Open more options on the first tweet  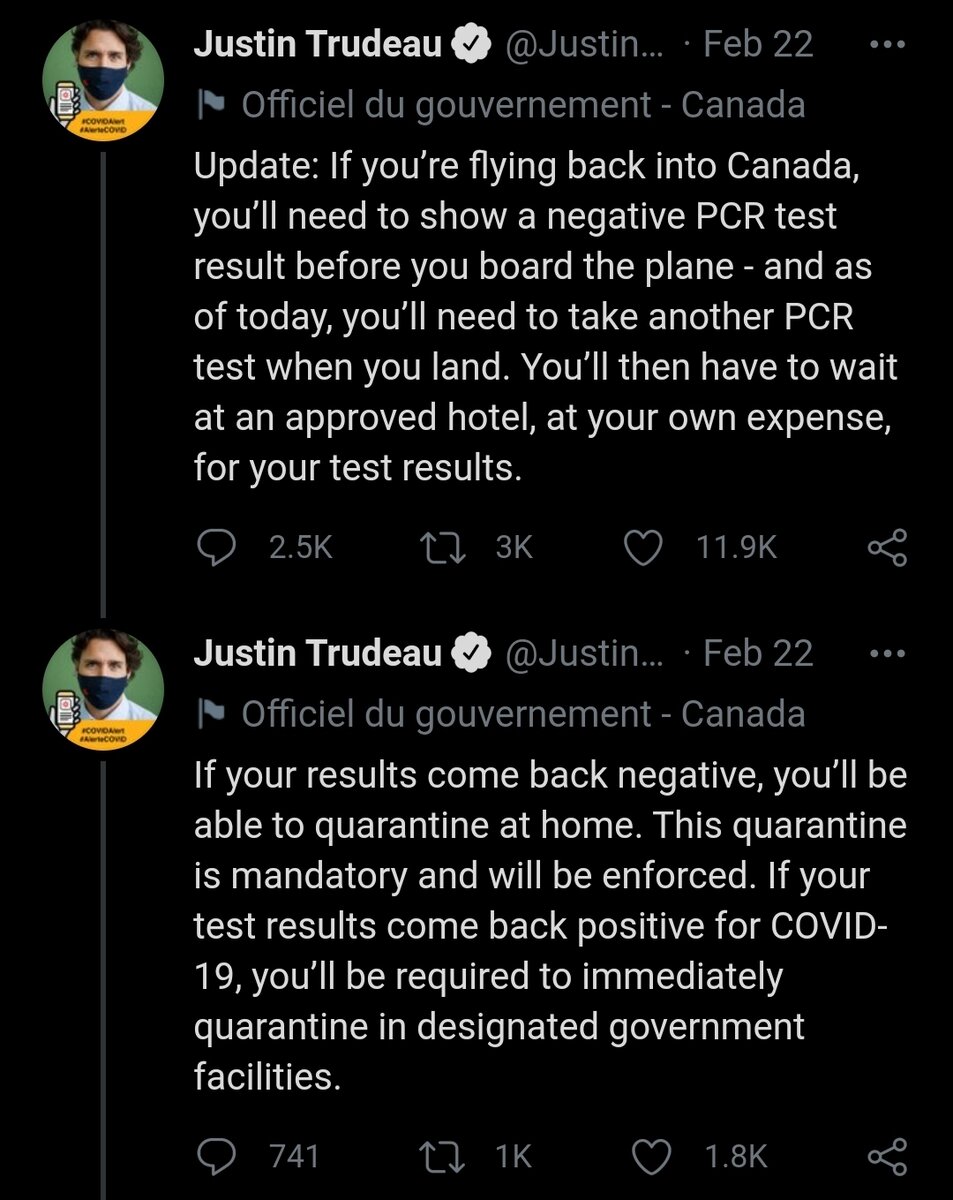886,45
